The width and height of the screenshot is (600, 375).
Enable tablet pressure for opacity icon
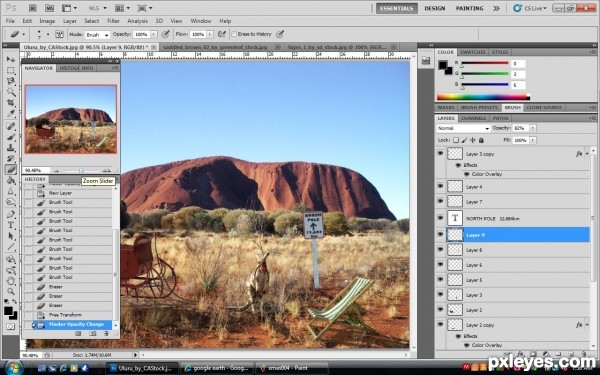tap(165, 34)
